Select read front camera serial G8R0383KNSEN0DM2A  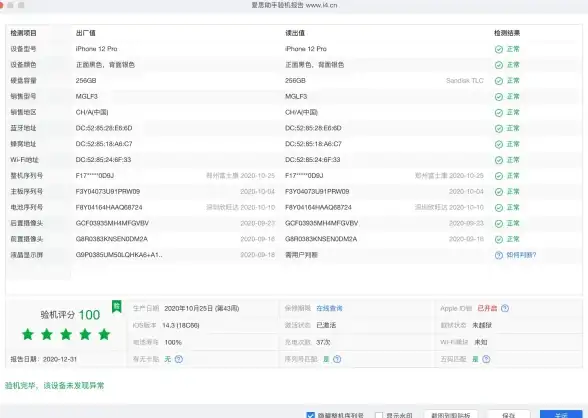(321, 239)
